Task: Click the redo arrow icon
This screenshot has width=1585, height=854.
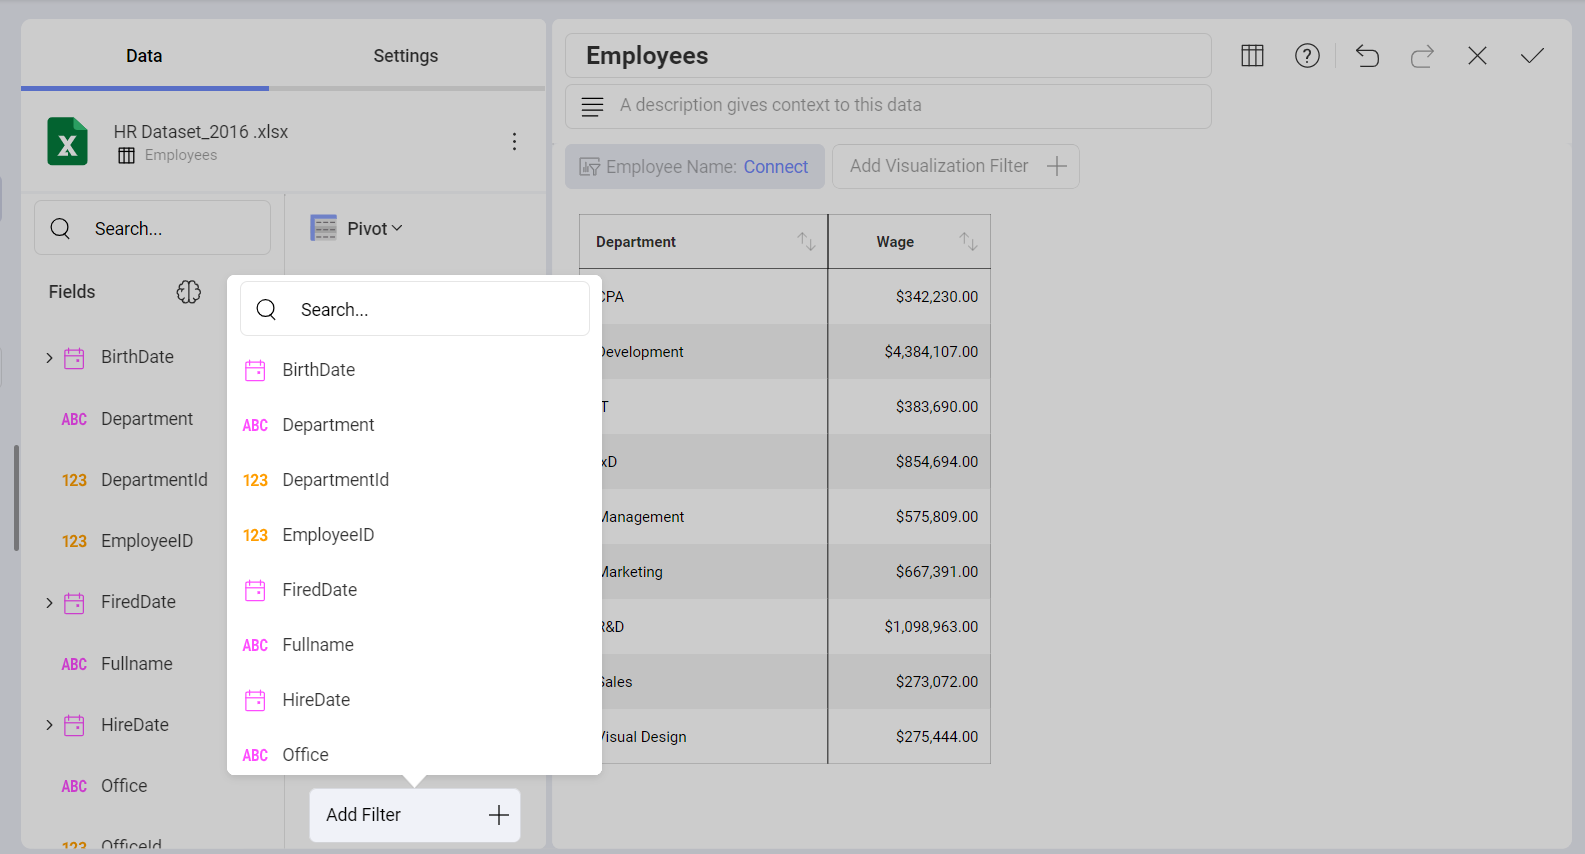Action: coord(1422,56)
